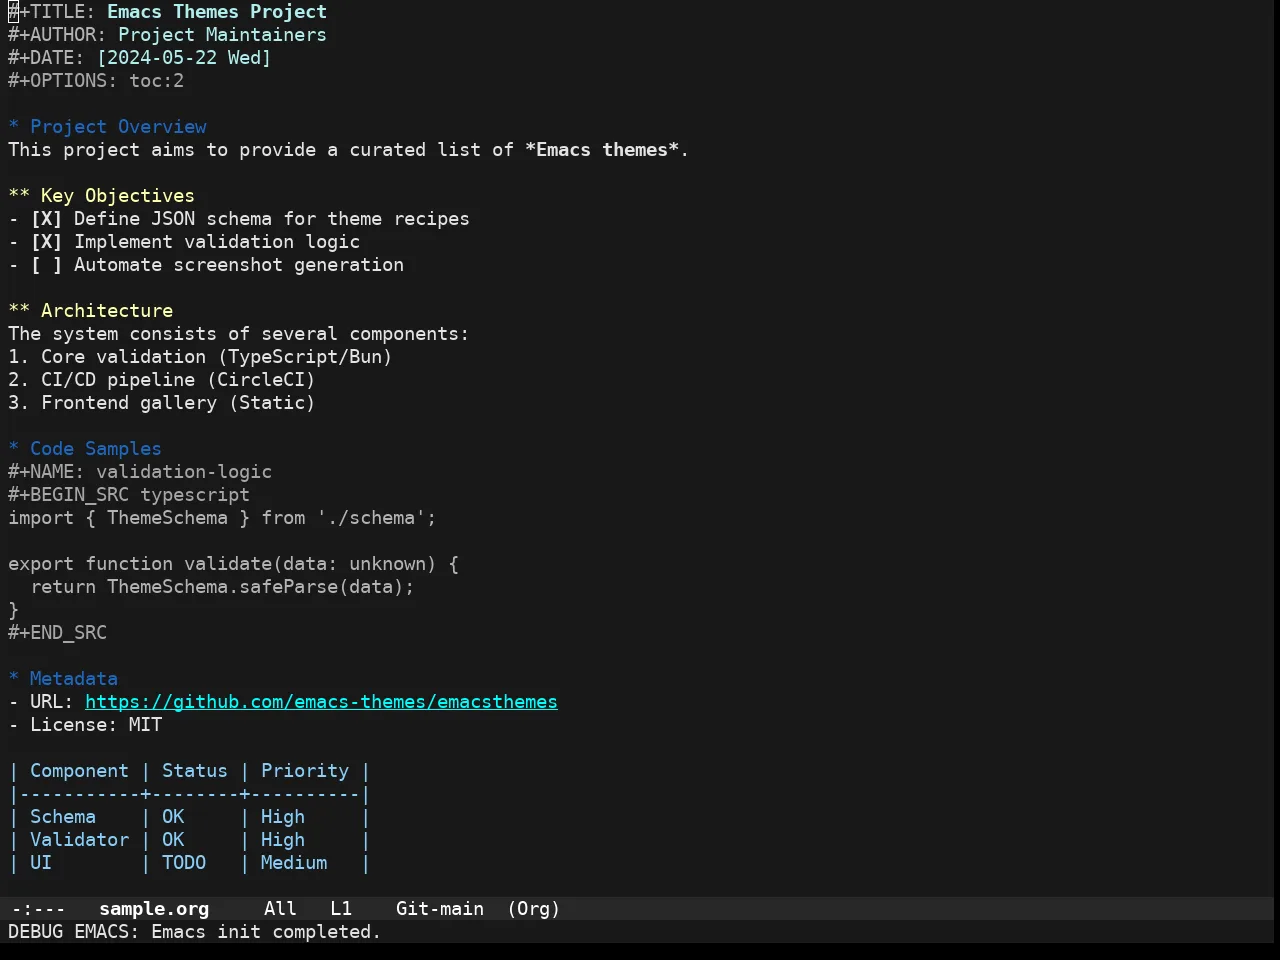Click the 'sample.org' buffer name in mode line
Viewport: 1280px width, 960px height.
pos(154,909)
